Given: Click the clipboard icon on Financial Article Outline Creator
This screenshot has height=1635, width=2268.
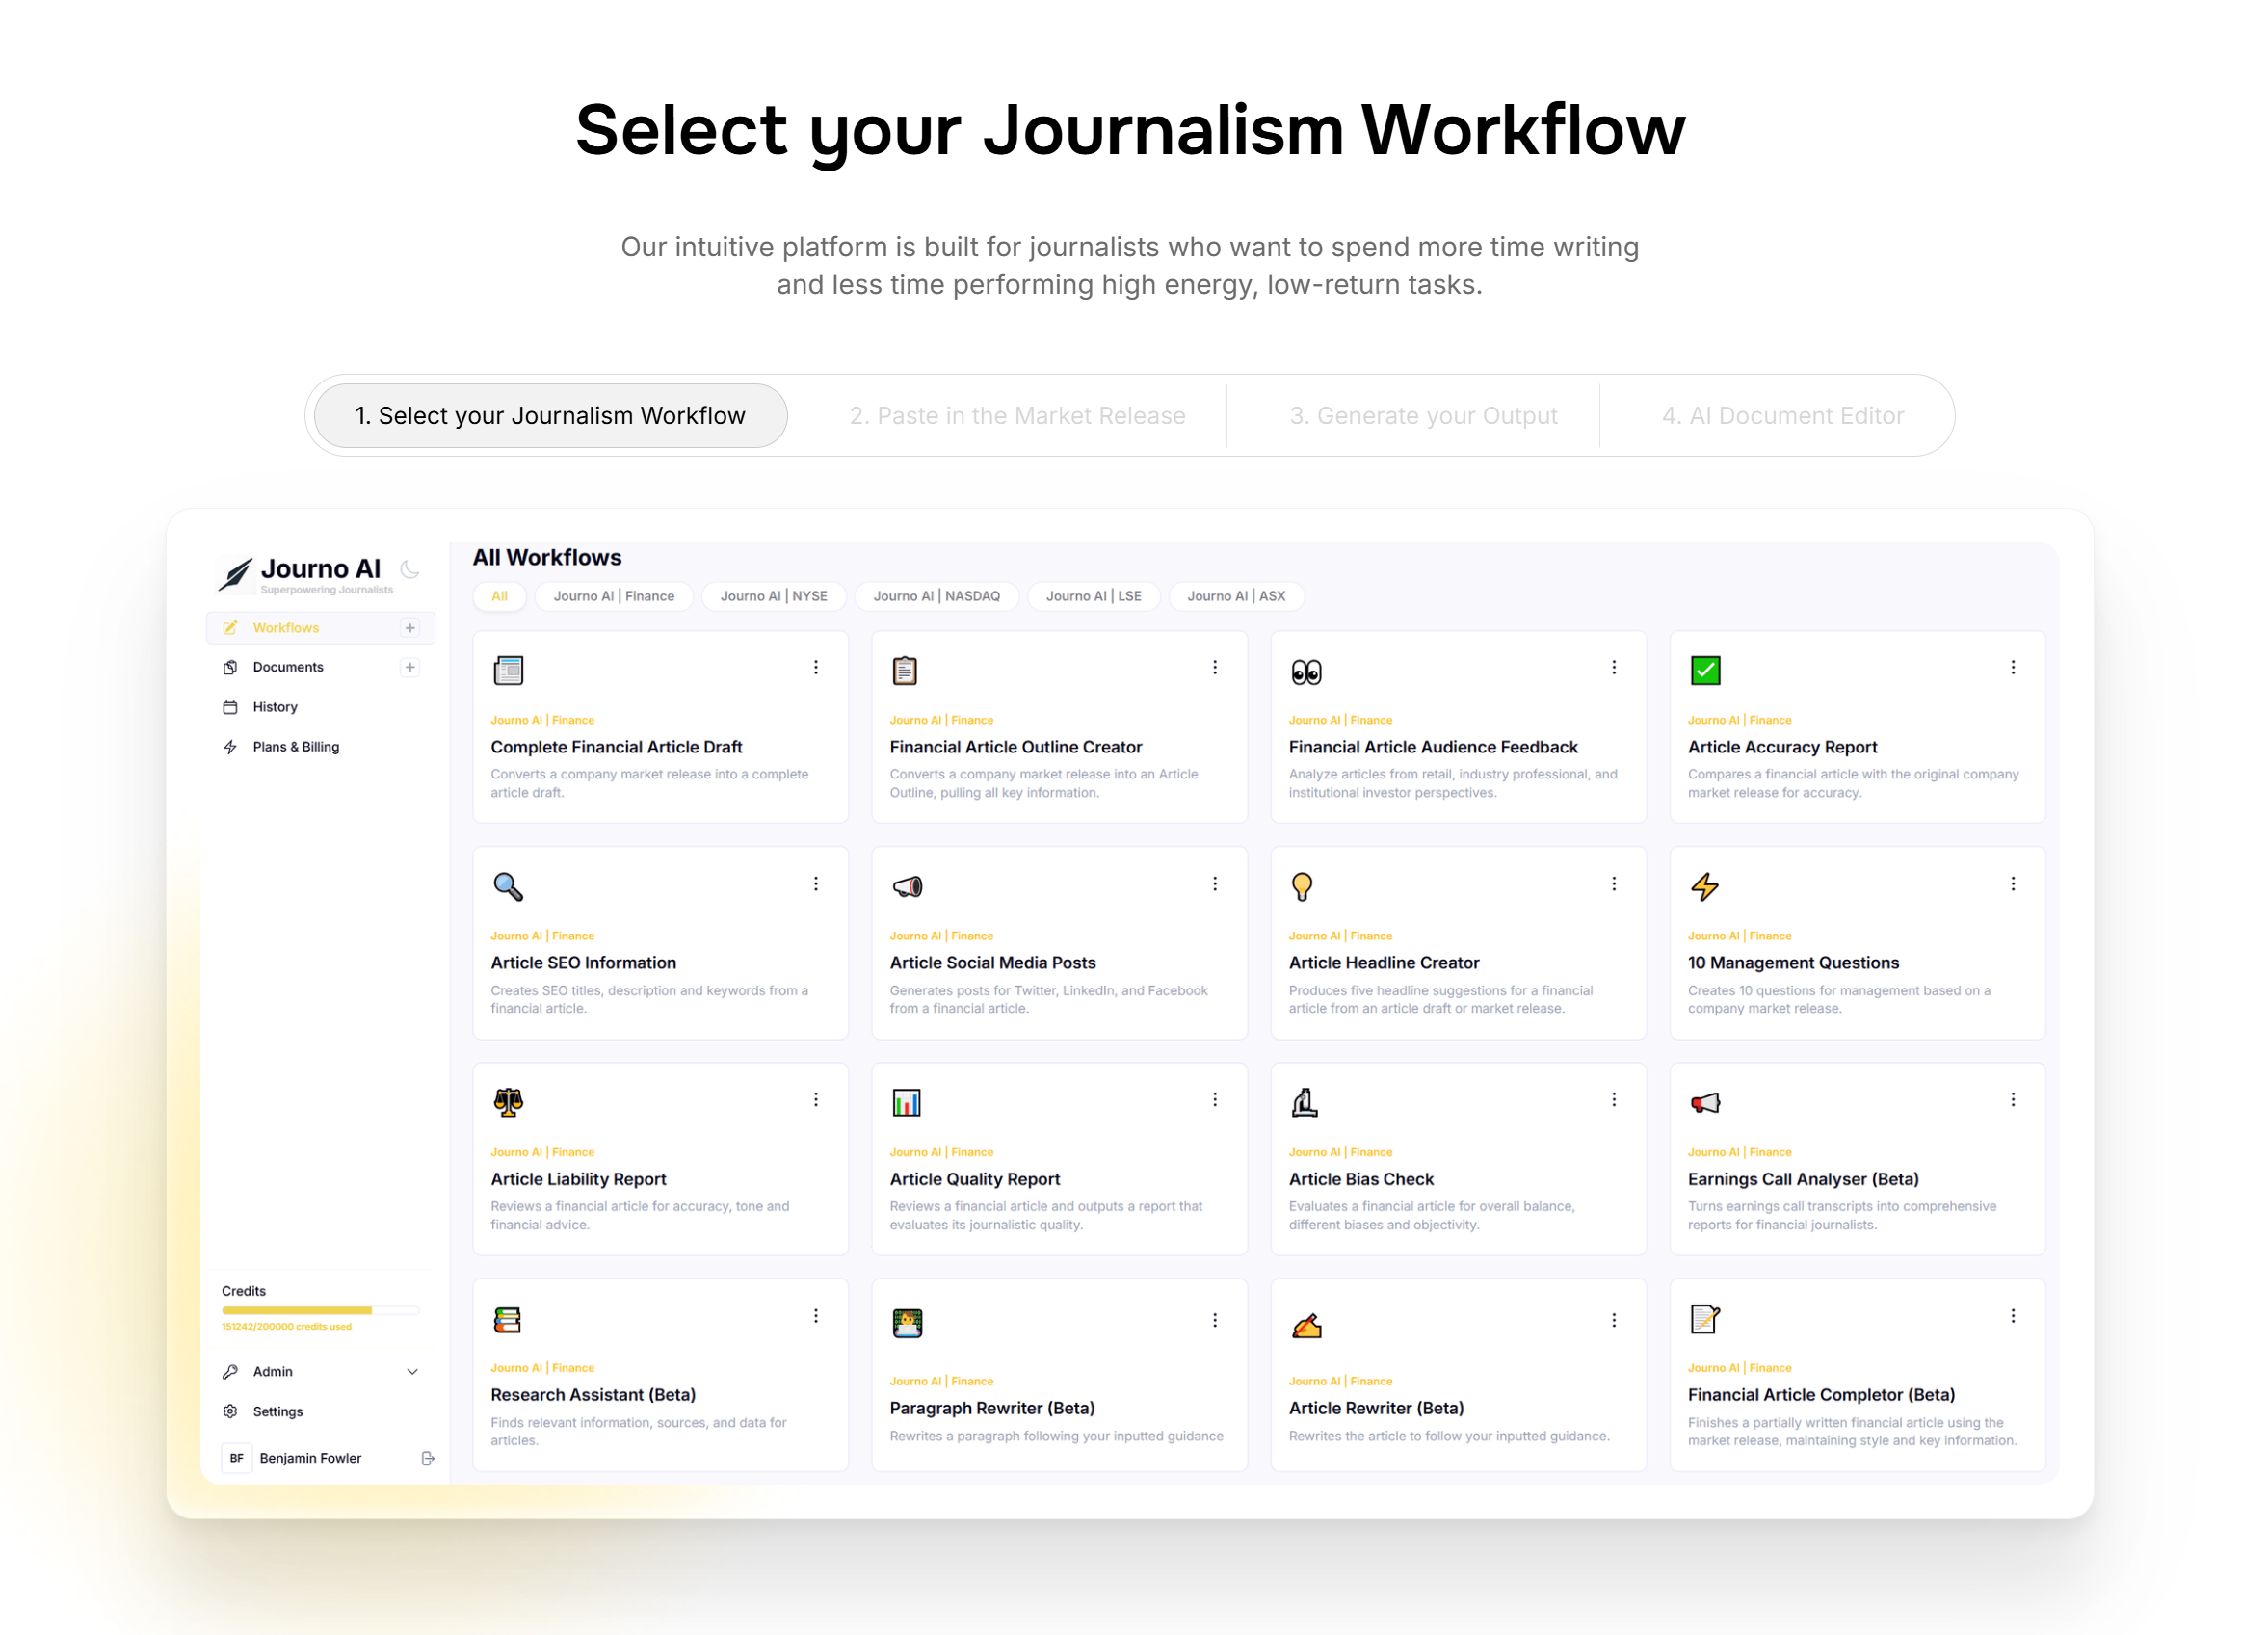Looking at the screenshot, I should (905, 670).
